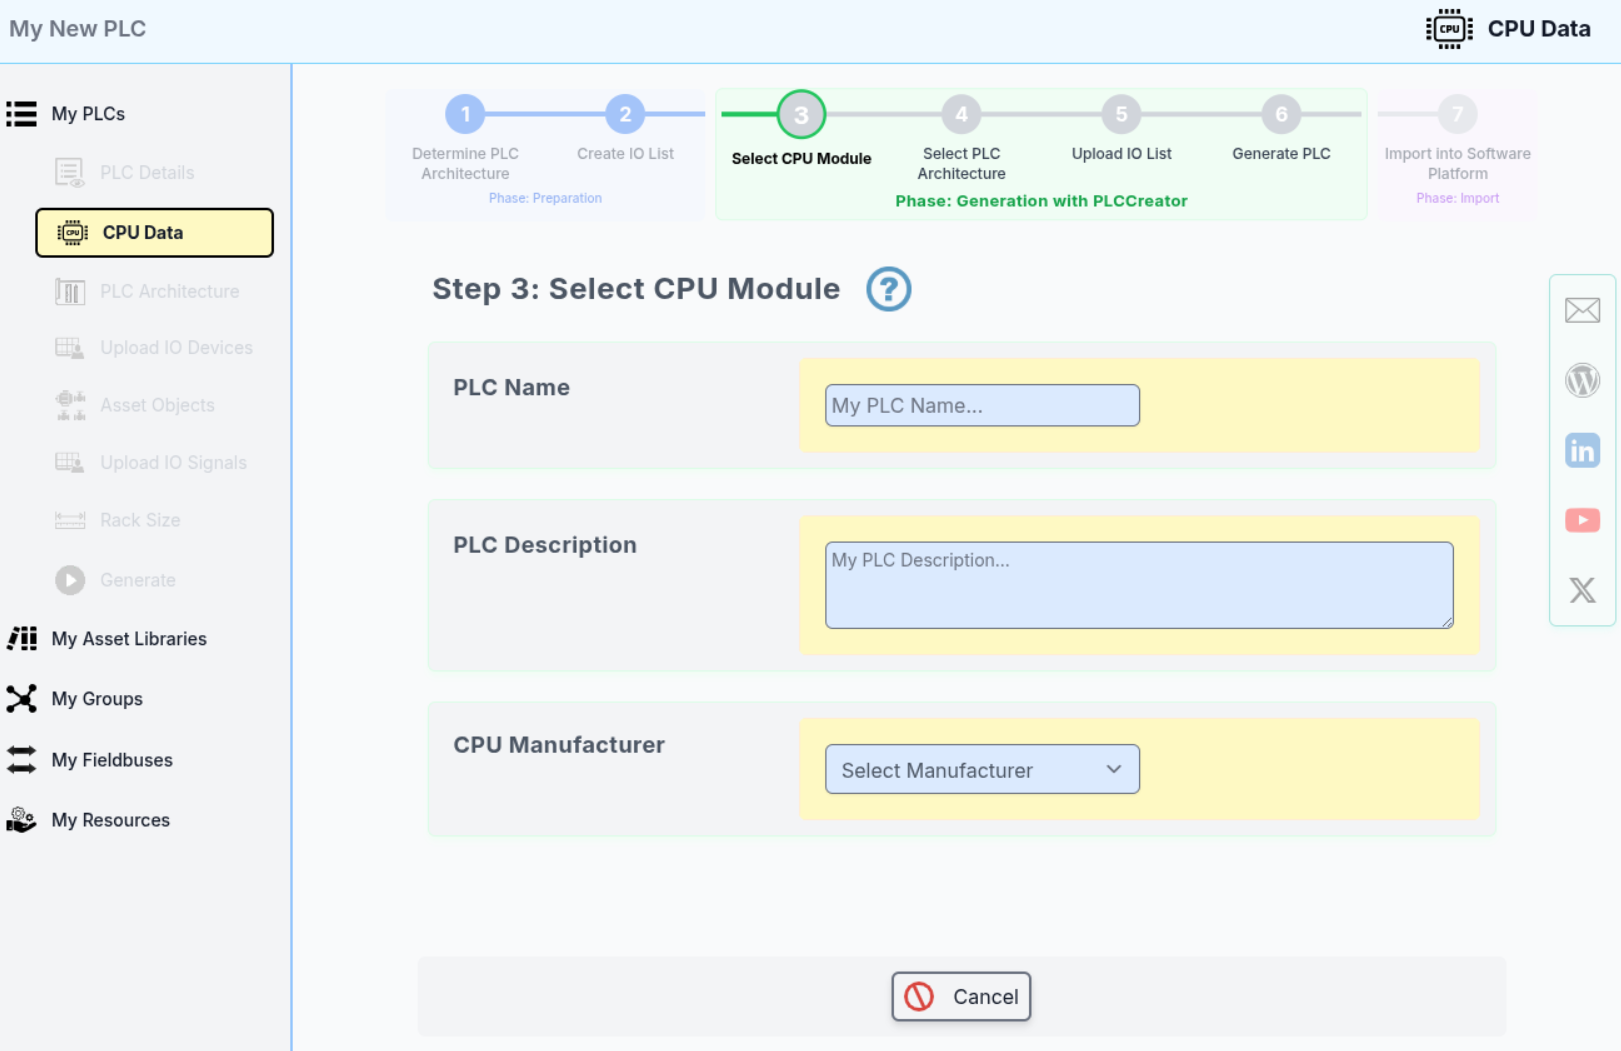Select step 4 Select PLC Architecture

tap(961, 115)
